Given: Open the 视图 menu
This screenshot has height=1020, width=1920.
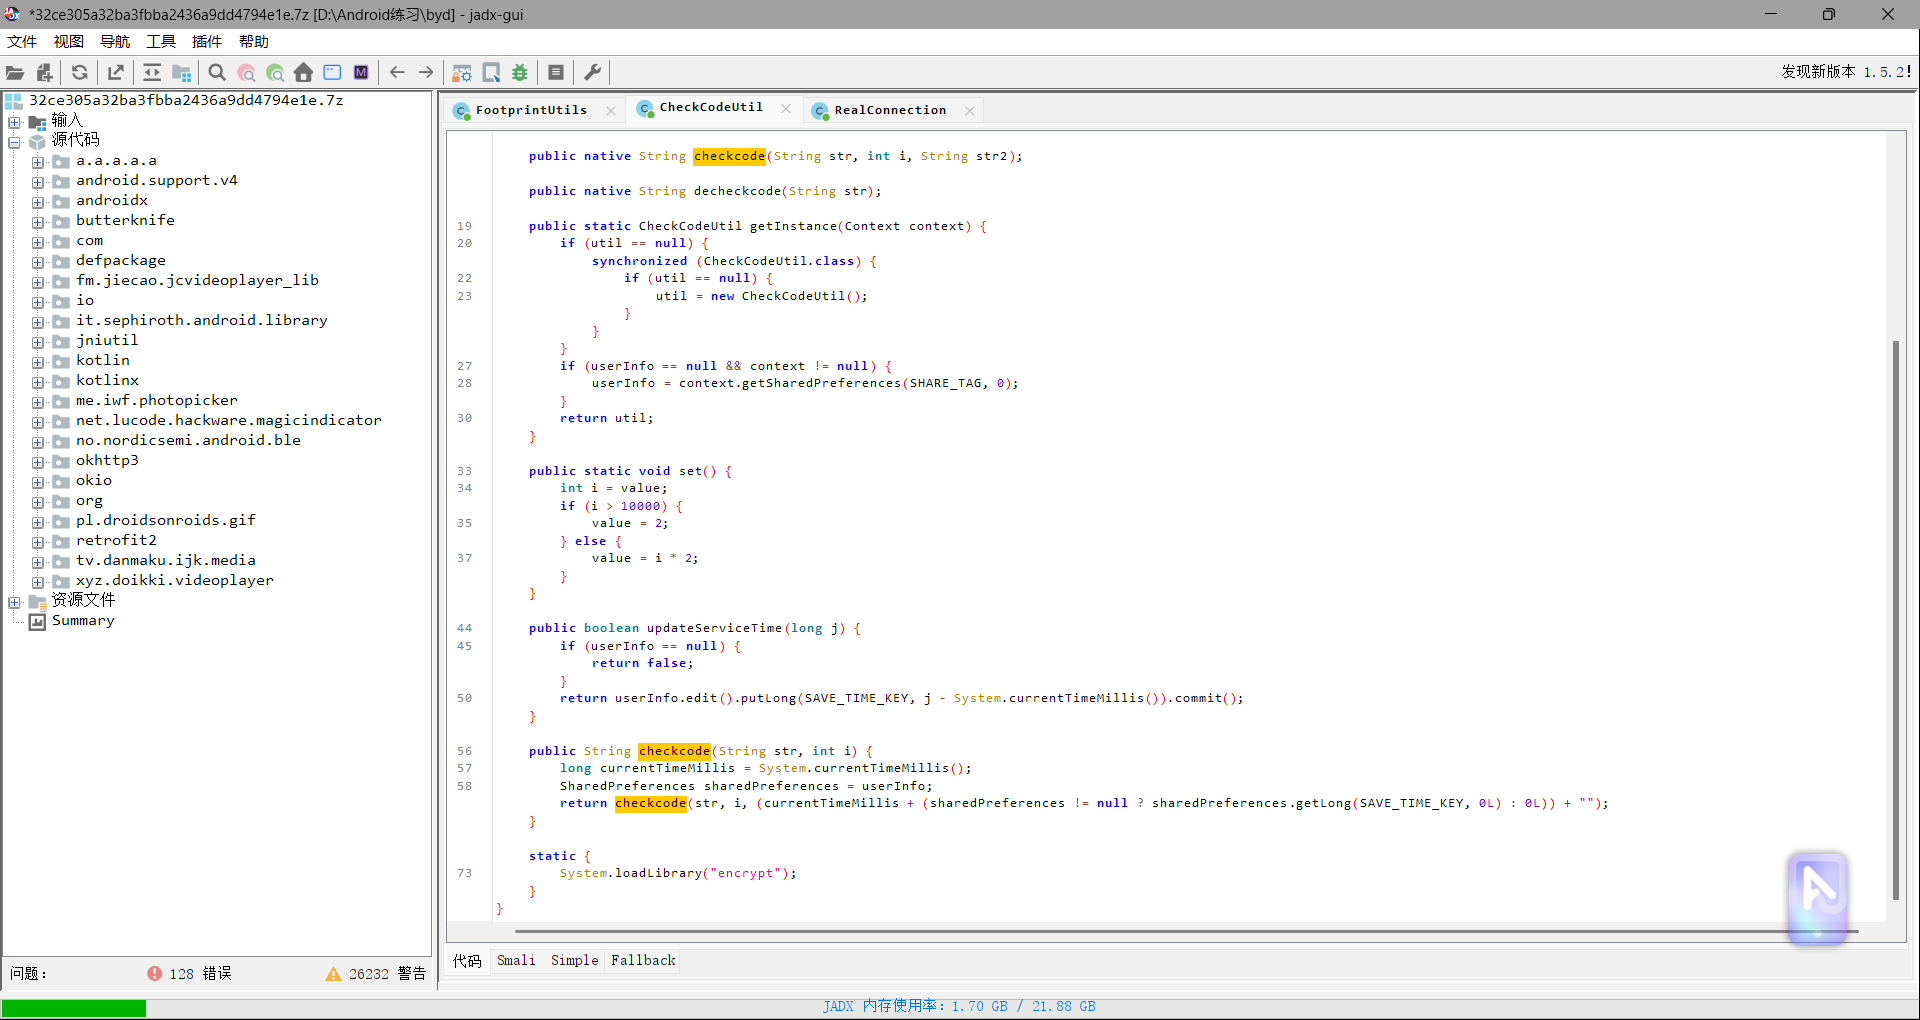Looking at the screenshot, I should tap(68, 41).
